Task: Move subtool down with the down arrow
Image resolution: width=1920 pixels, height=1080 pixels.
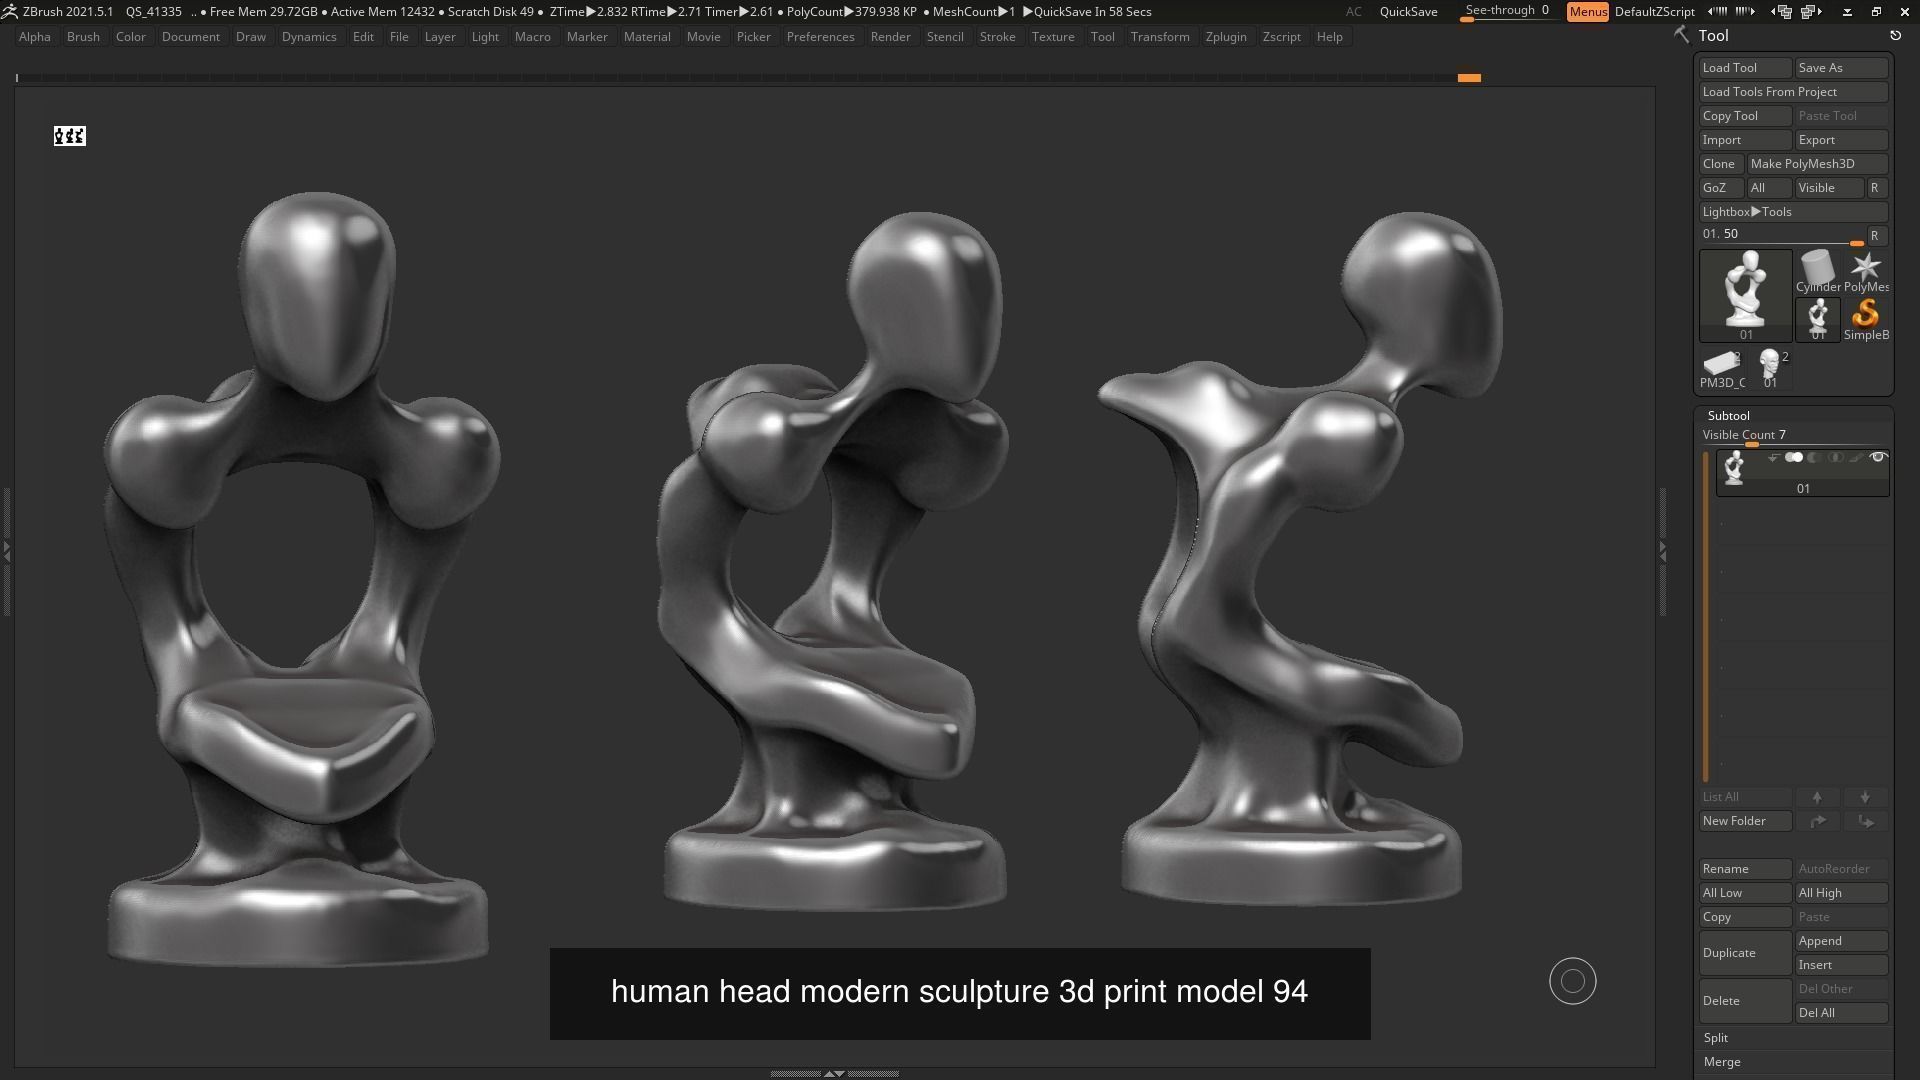Action: coord(1865,797)
